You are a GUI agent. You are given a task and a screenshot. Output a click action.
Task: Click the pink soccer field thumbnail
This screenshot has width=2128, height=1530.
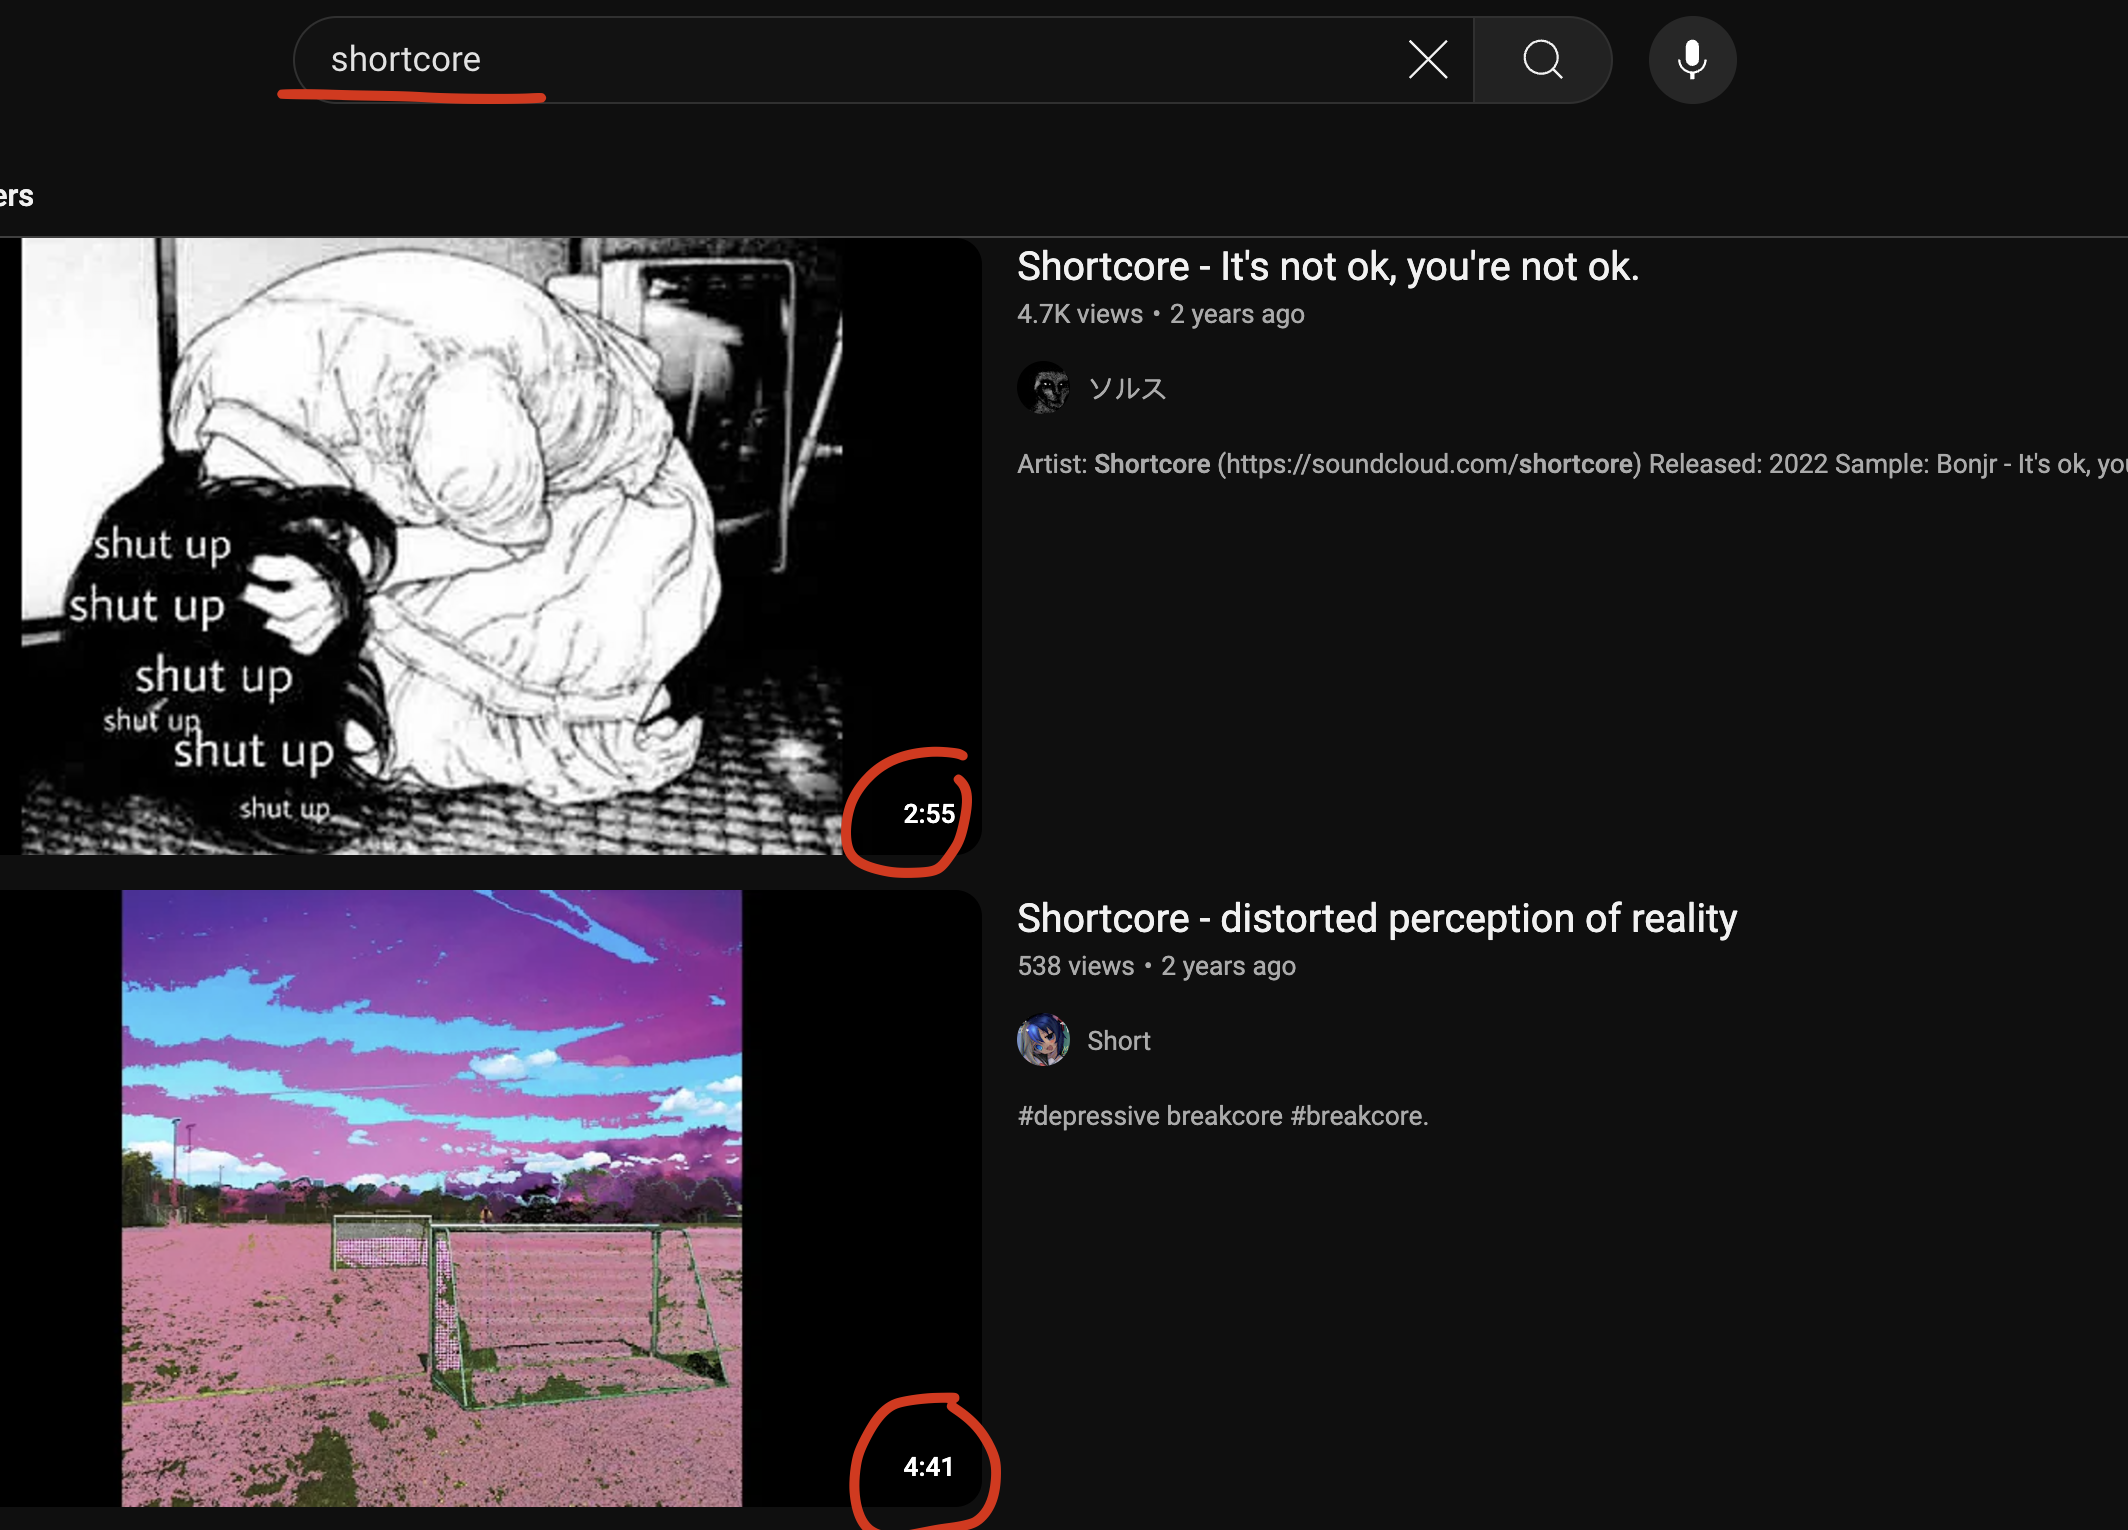coord(432,1198)
